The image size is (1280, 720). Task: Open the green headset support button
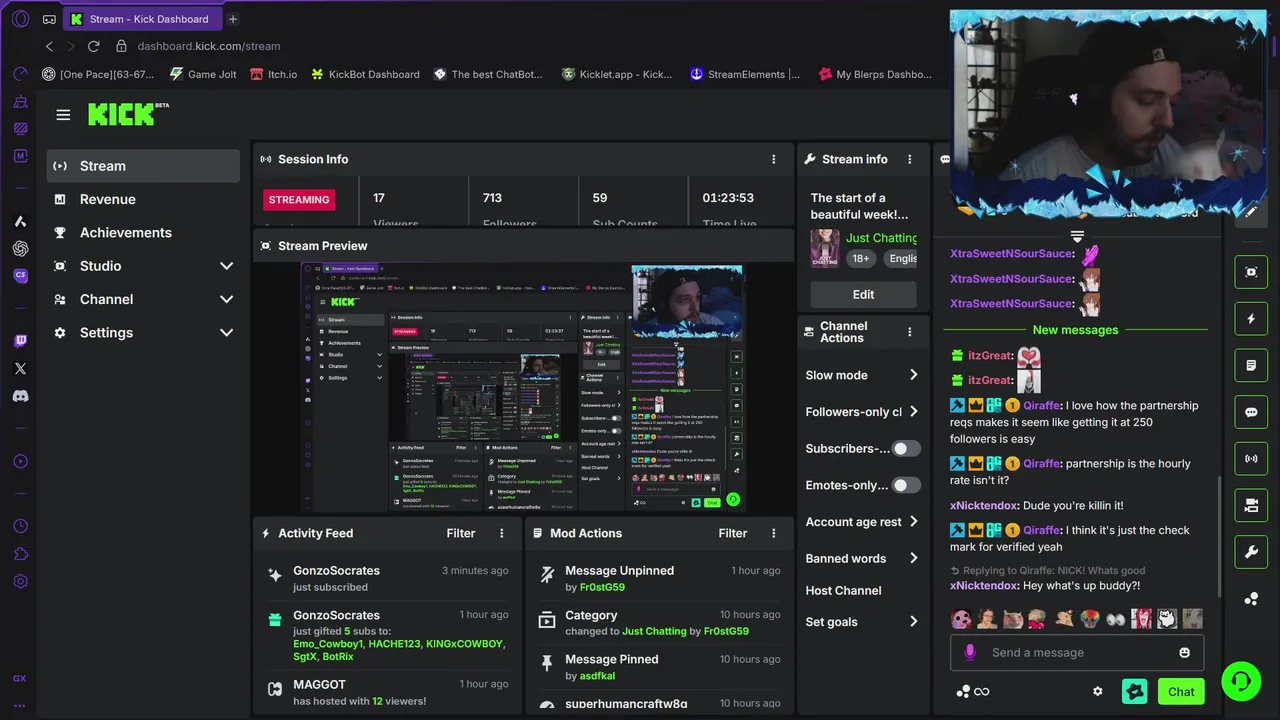click(x=1241, y=681)
